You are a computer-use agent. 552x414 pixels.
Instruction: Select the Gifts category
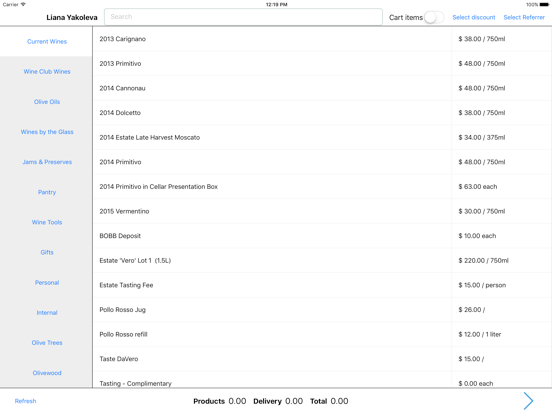click(47, 252)
